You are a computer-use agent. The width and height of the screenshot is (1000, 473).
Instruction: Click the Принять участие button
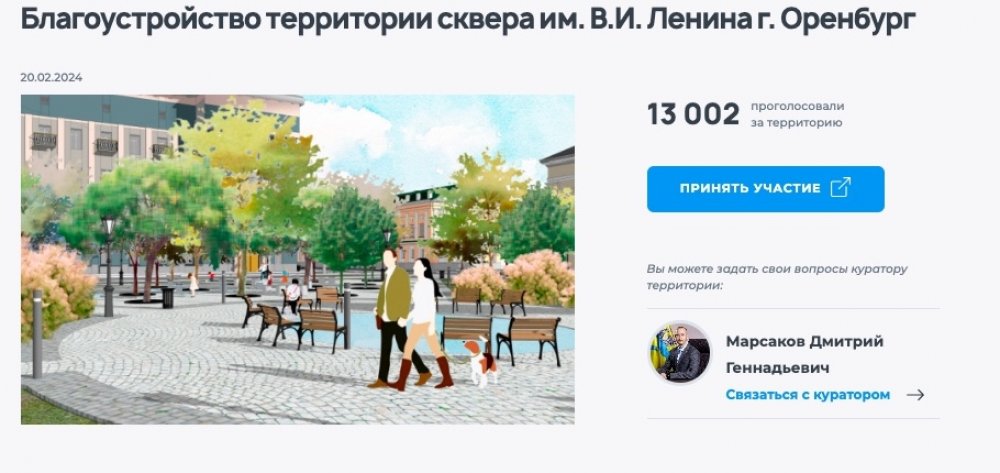pyautogui.click(x=765, y=189)
